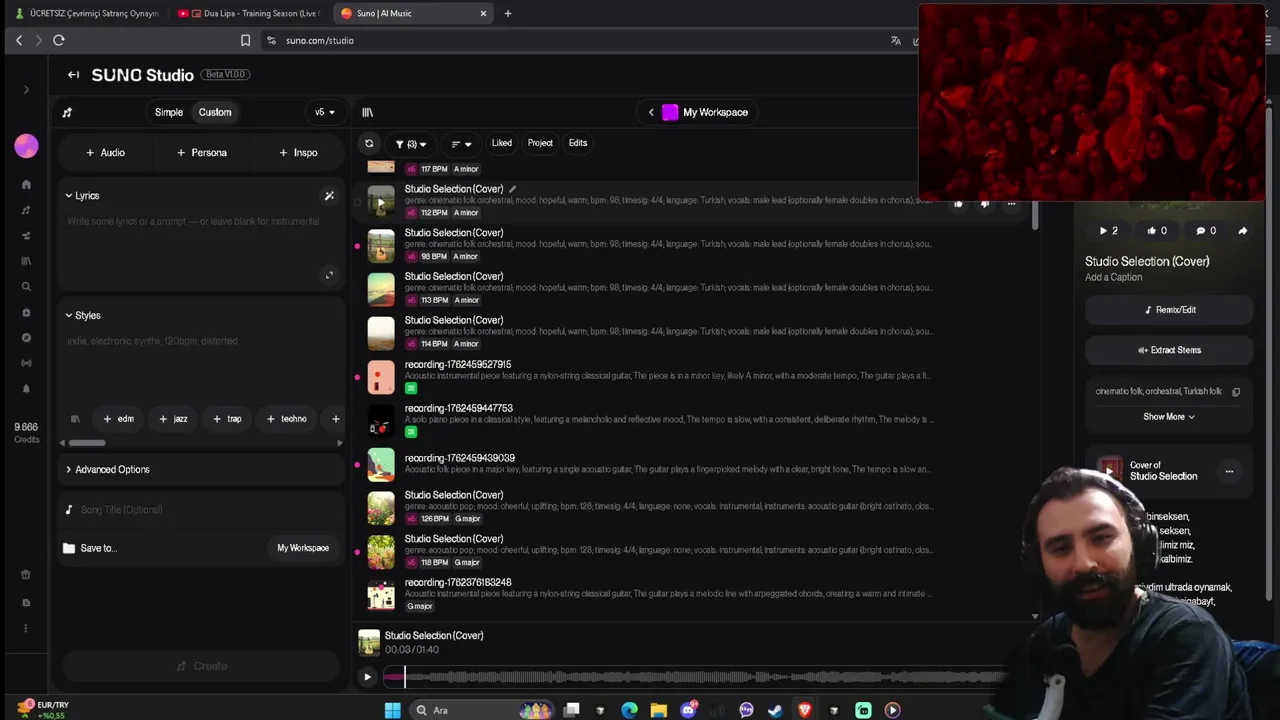Open a new browser tab

507,13
